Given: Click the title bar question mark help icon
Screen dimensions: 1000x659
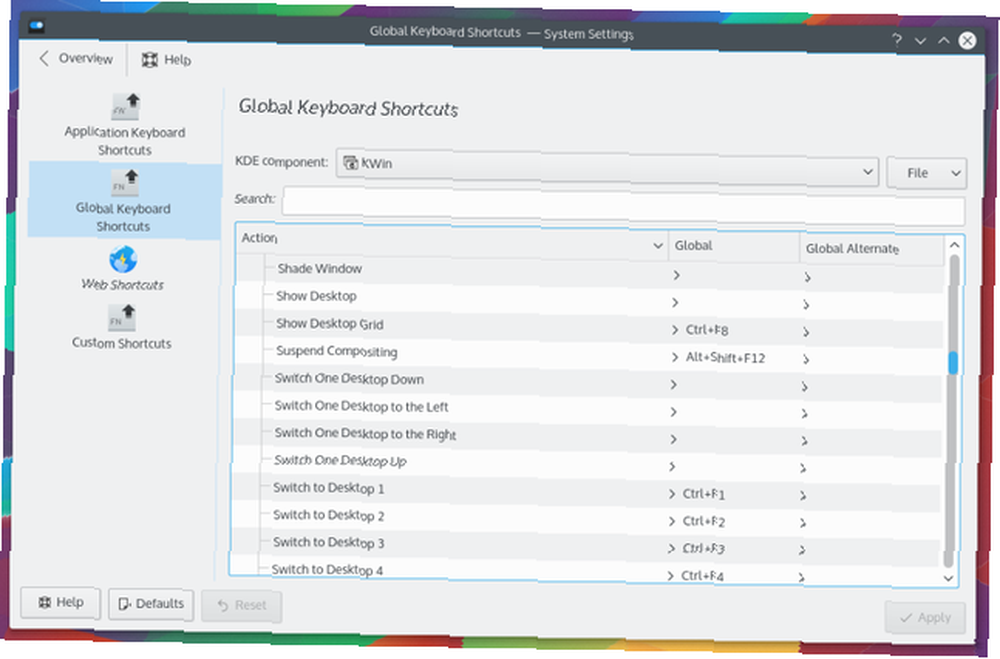Looking at the screenshot, I should pos(897,40).
